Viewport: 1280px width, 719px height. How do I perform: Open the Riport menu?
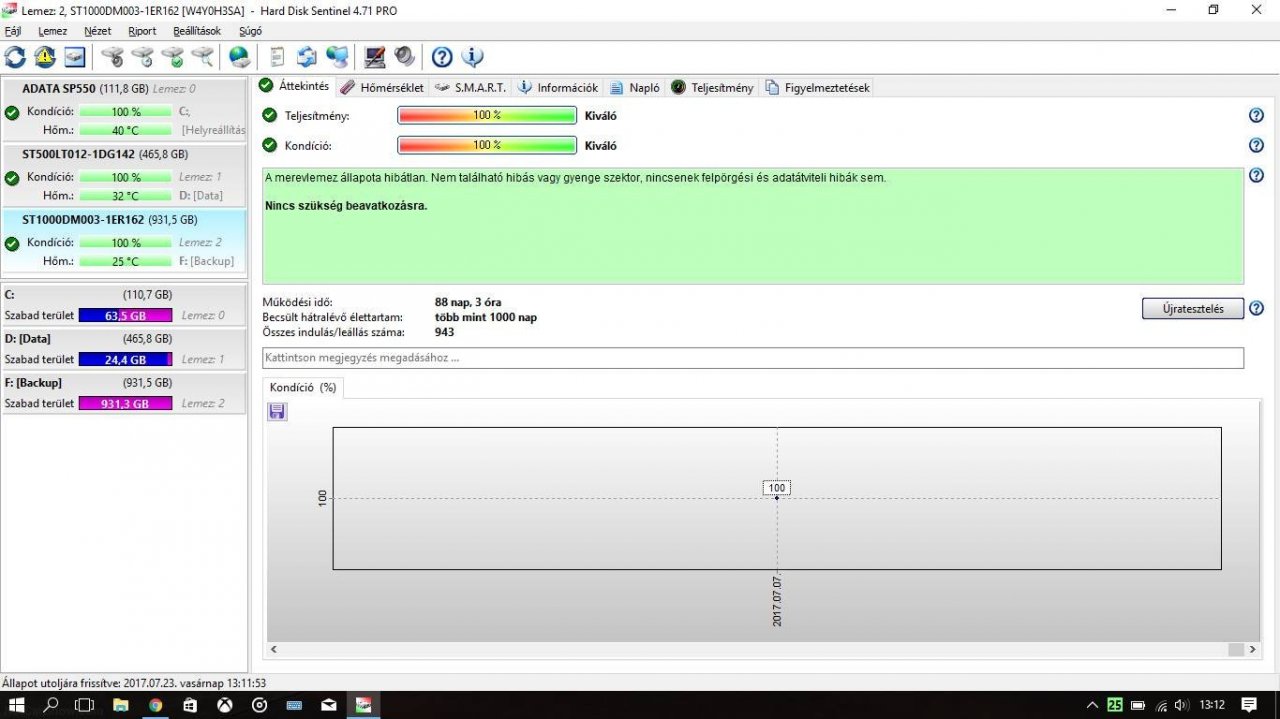coord(142,31)
